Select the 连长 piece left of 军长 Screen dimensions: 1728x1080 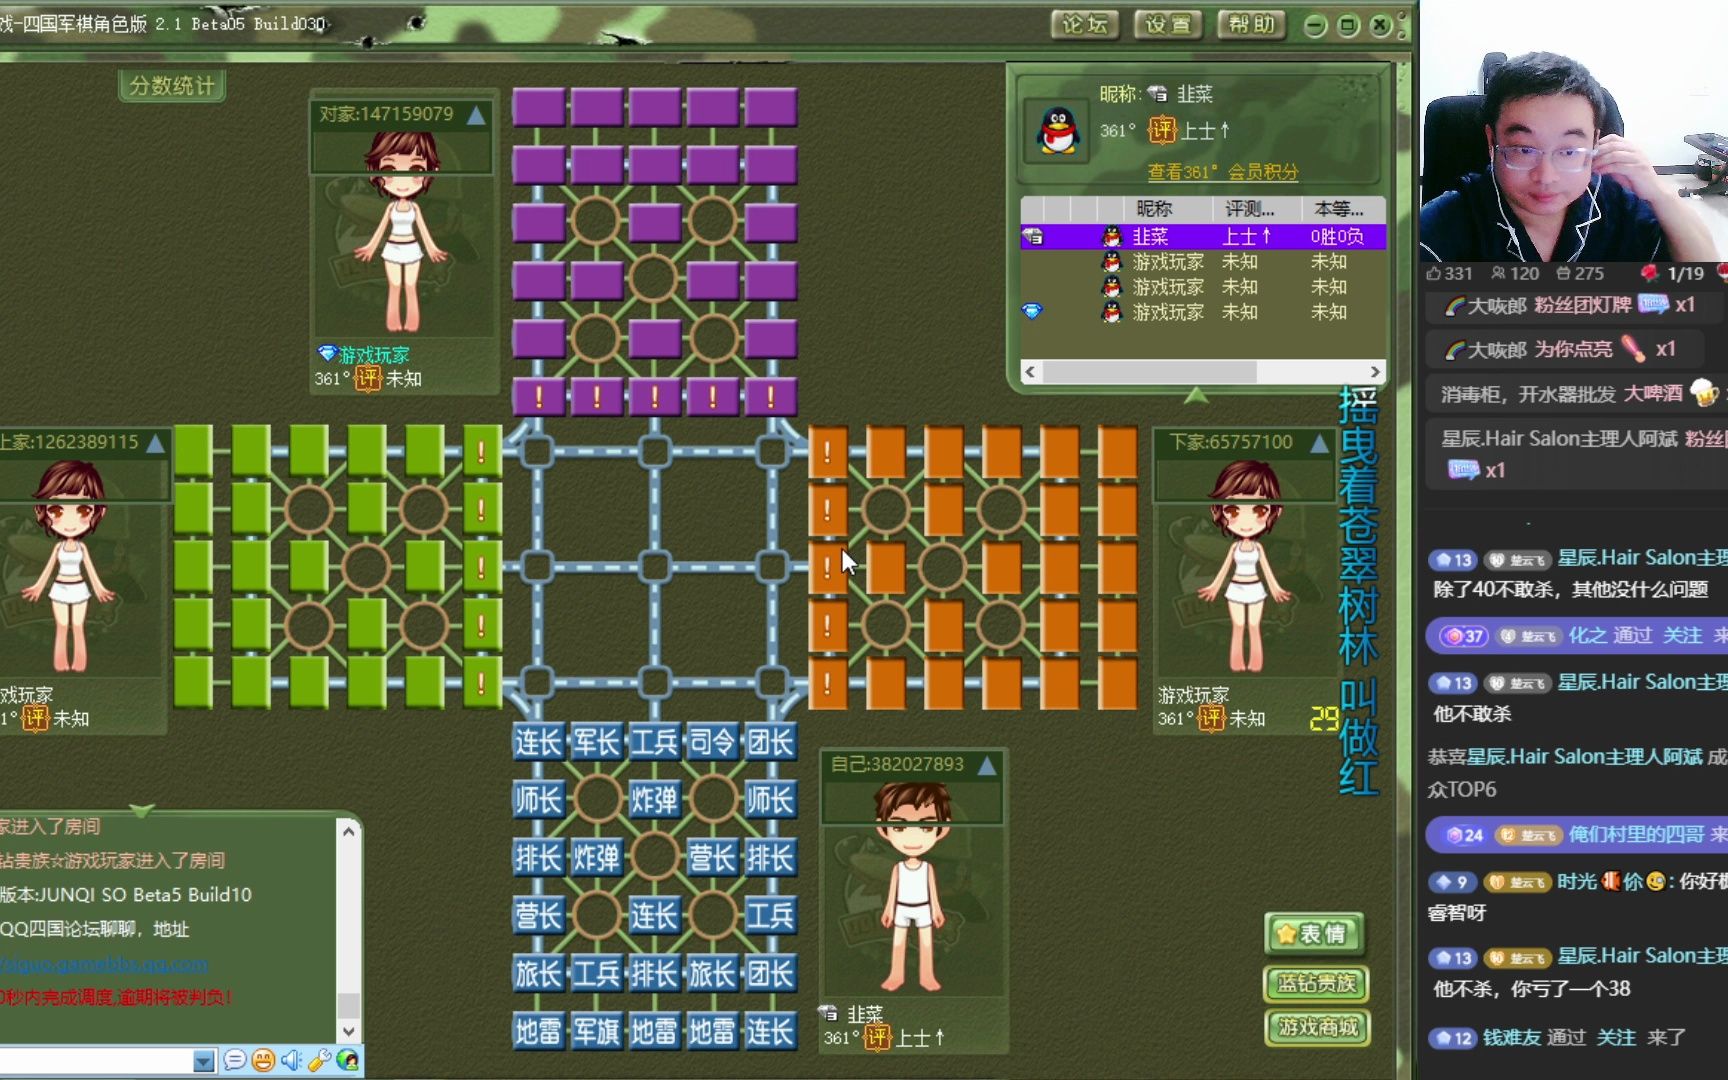pyautogui.click(x=538, y=742)
